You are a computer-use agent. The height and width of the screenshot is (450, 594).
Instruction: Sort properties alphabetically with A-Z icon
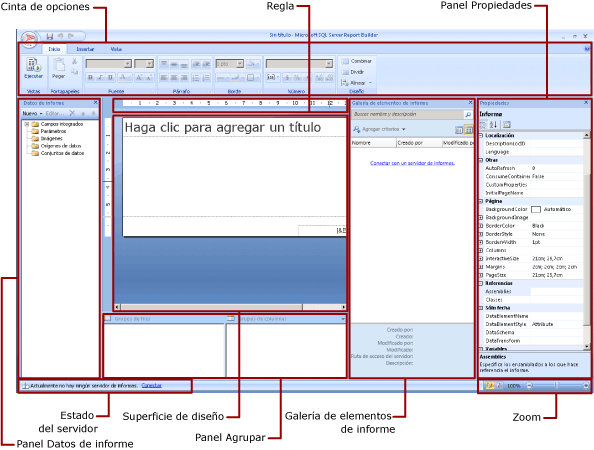pos(493,124)
